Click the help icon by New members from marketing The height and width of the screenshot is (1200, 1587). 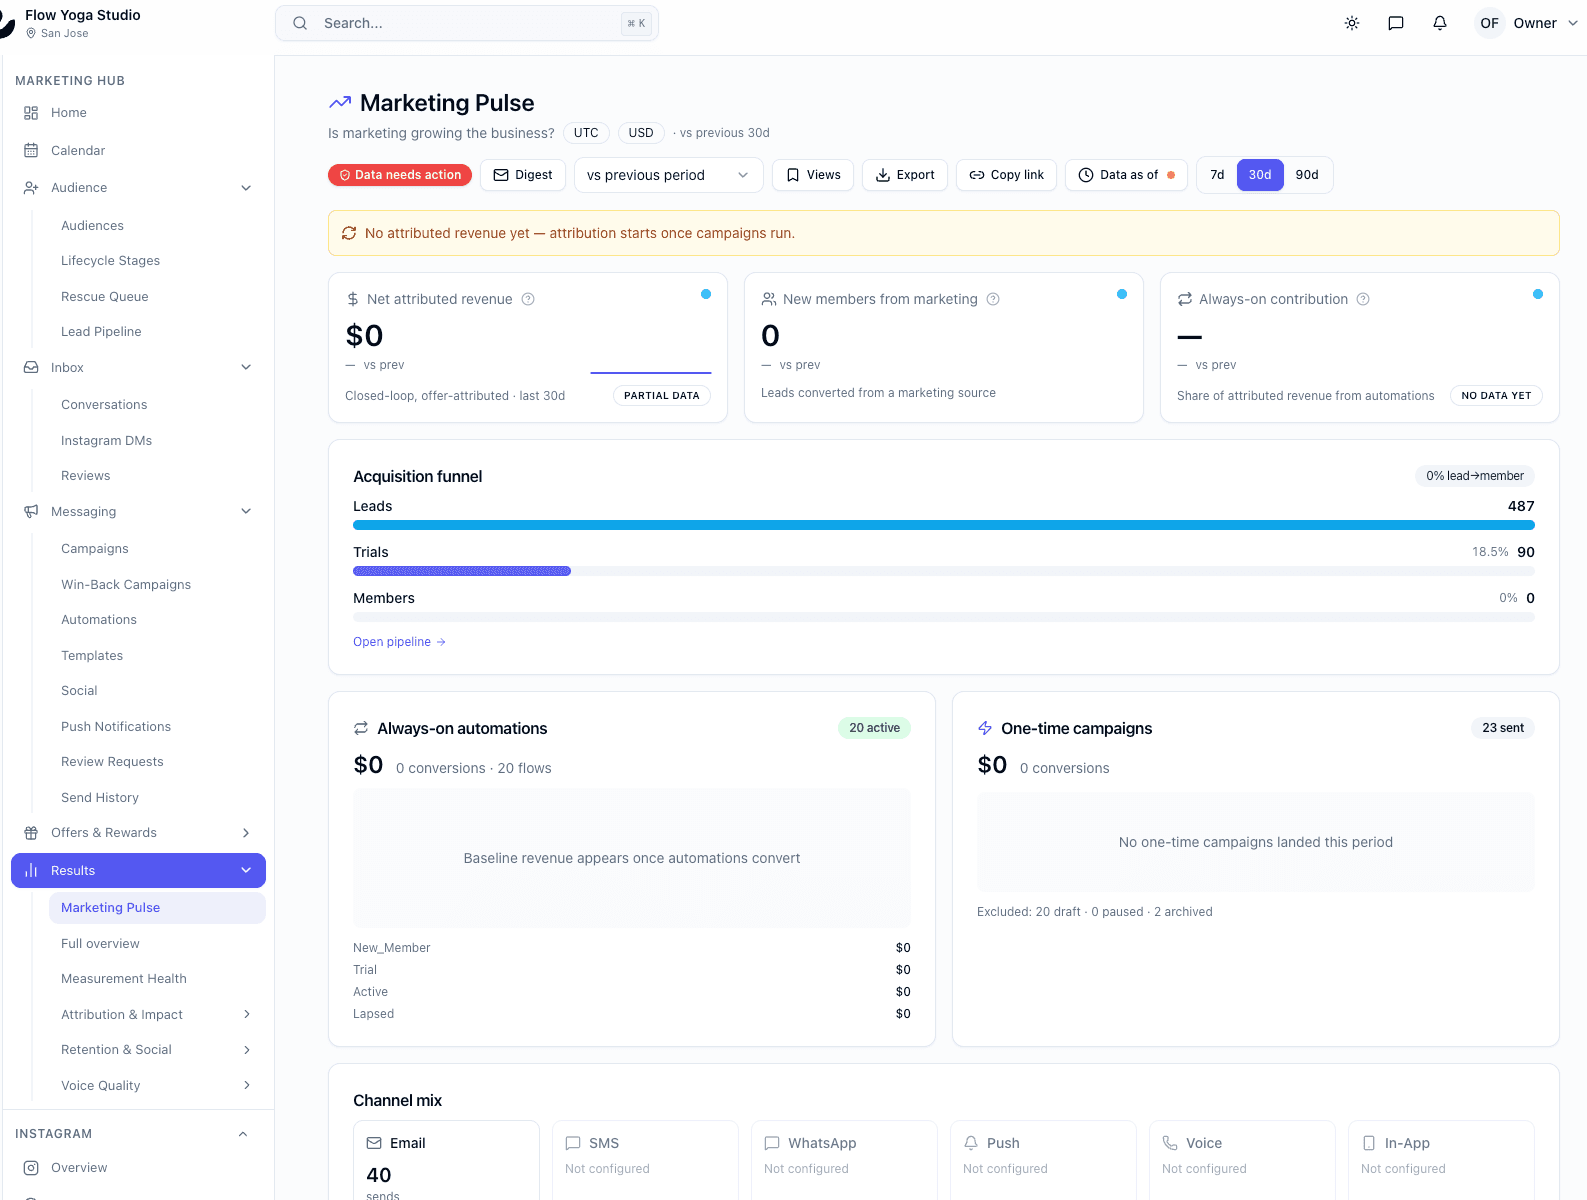(993, 299)
